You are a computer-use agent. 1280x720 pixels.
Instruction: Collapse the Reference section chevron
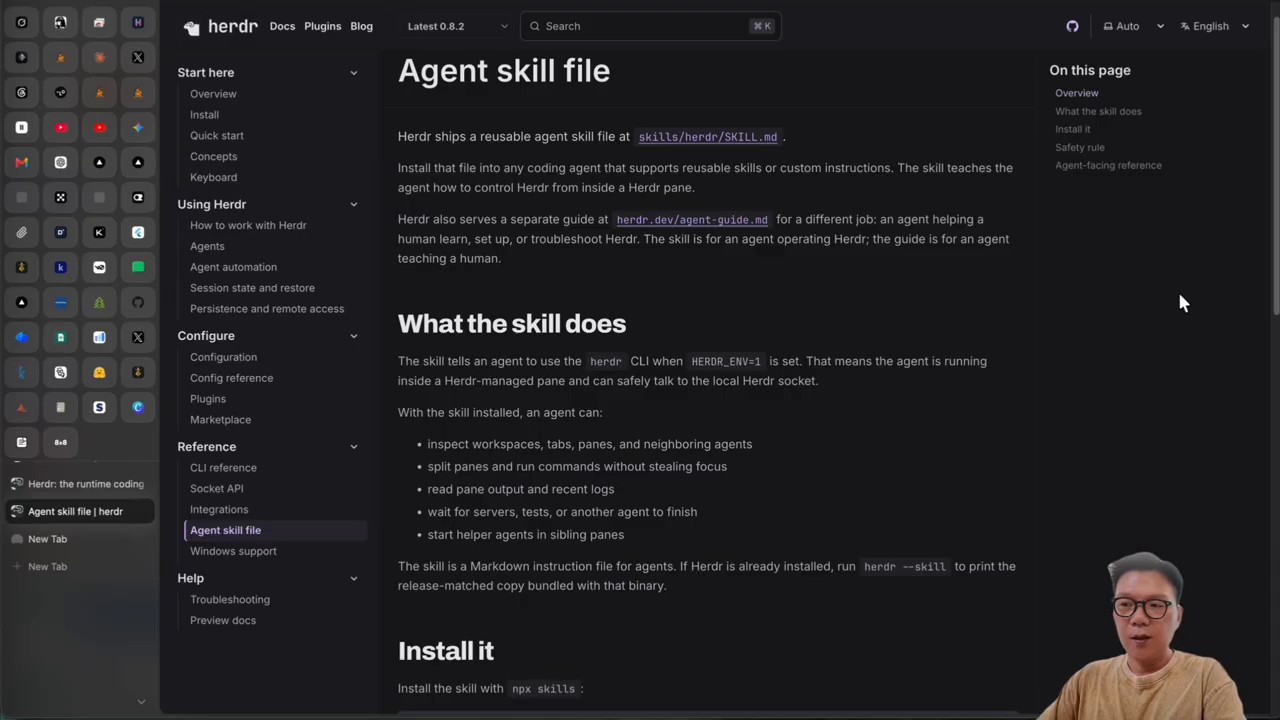click(x=353, y=447)
